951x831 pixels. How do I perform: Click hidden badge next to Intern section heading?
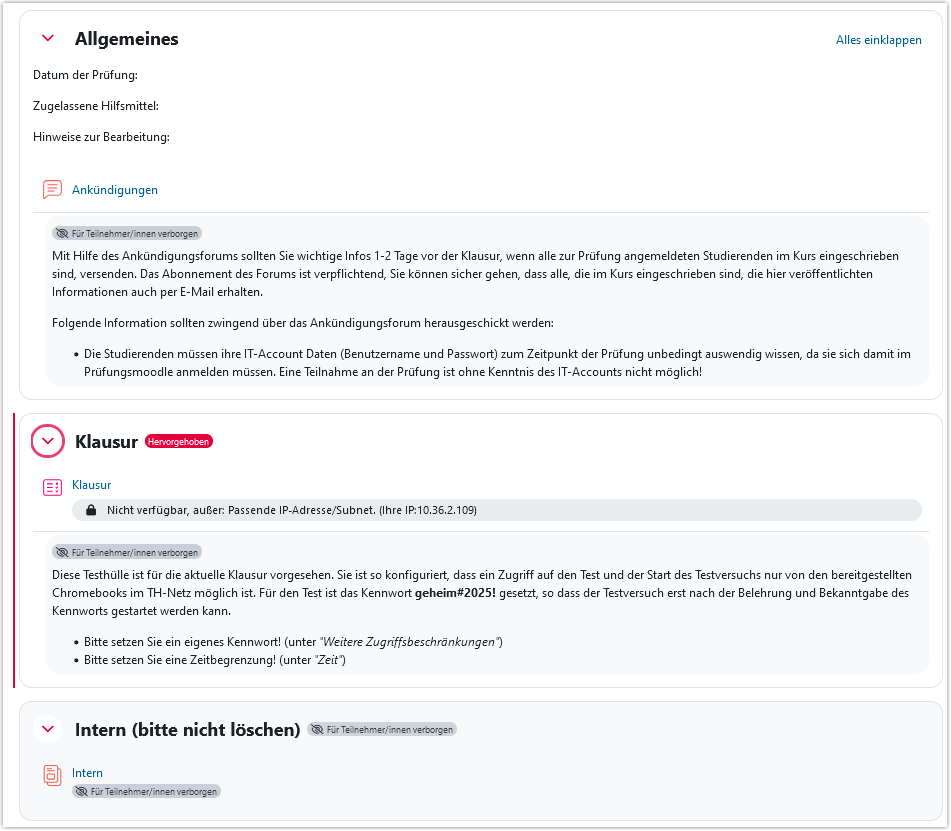382,730
